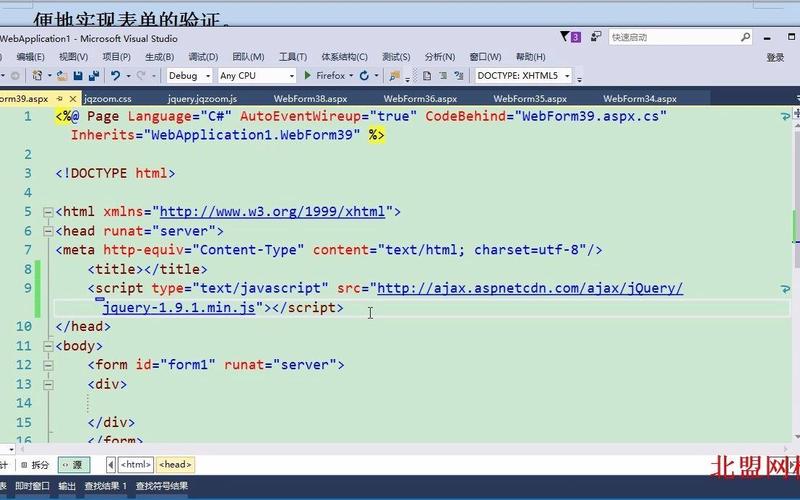Open the 体系结构(C) menu
Screen dimensions: 800x500
click(344, 57)
